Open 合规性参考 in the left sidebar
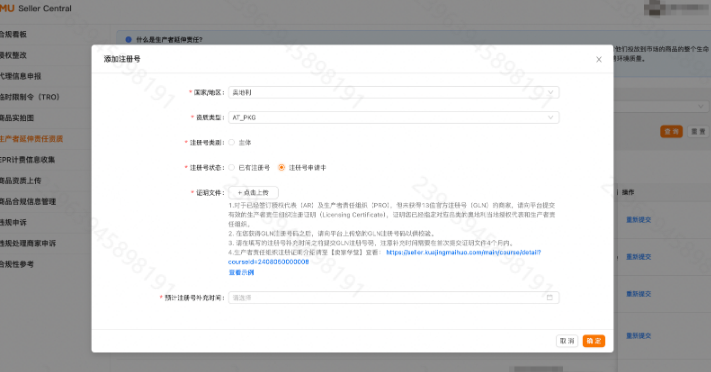The image size is (711, 372). click(x=17, y=264)
